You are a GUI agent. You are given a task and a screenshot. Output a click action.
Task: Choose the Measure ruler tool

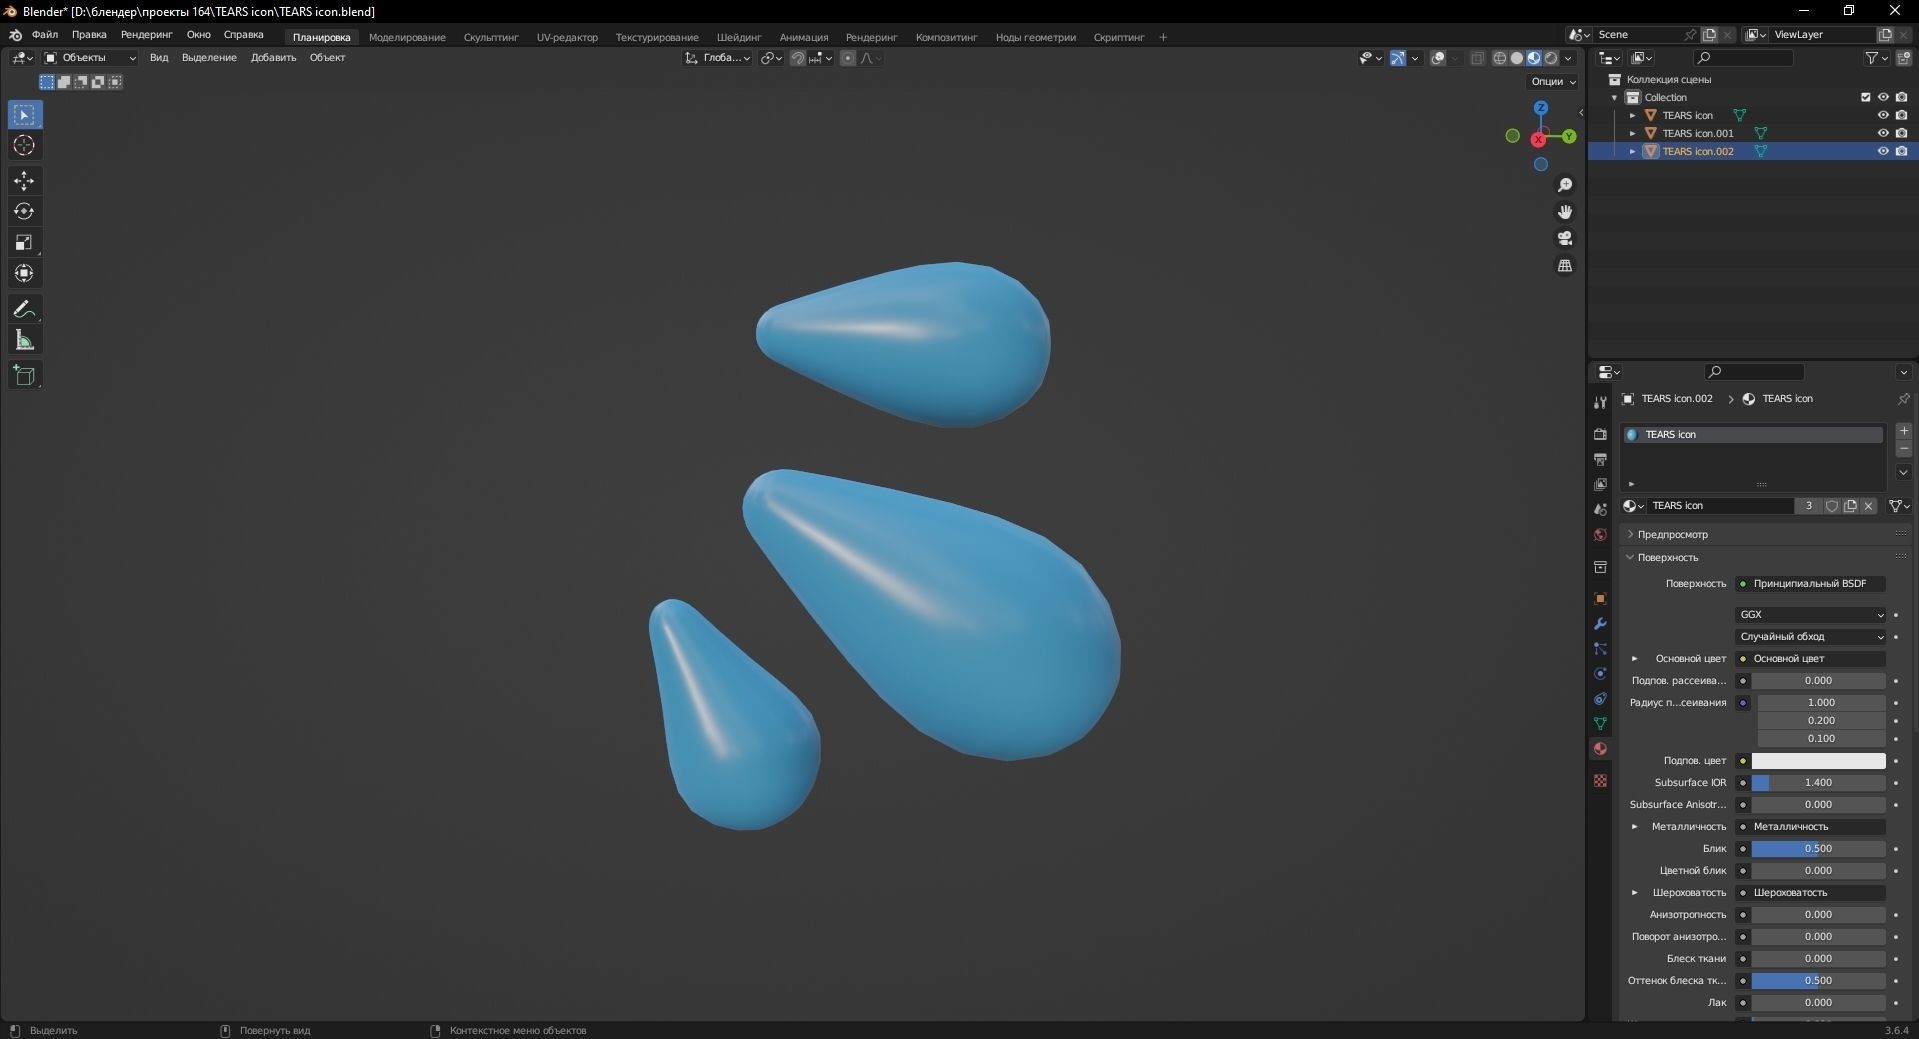tap(25, 341)
